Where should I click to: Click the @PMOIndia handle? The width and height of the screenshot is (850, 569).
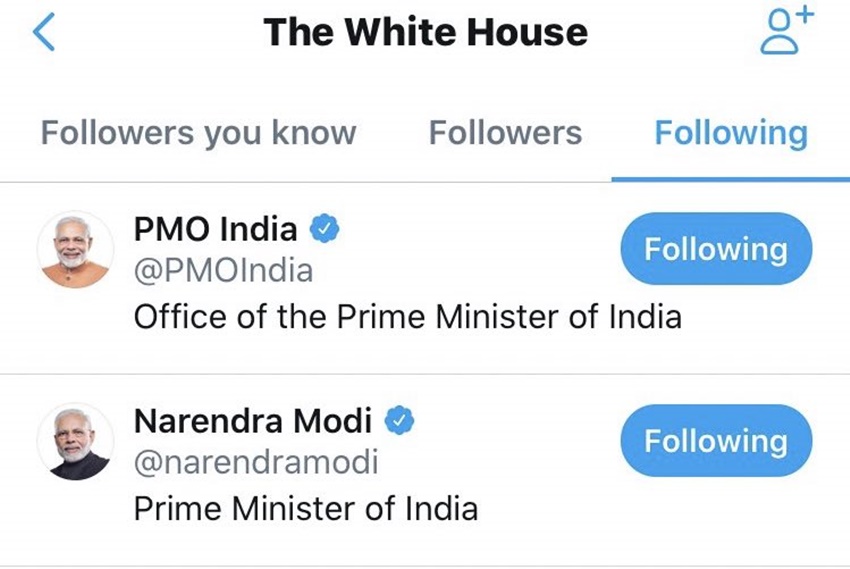pyautogui.click(x=223, y=271)
